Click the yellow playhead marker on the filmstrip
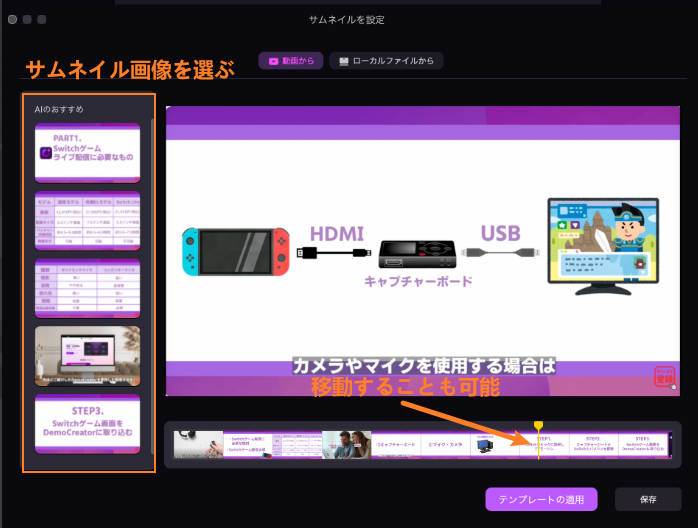This screenshot has width=698, height=528. (538, 426)
